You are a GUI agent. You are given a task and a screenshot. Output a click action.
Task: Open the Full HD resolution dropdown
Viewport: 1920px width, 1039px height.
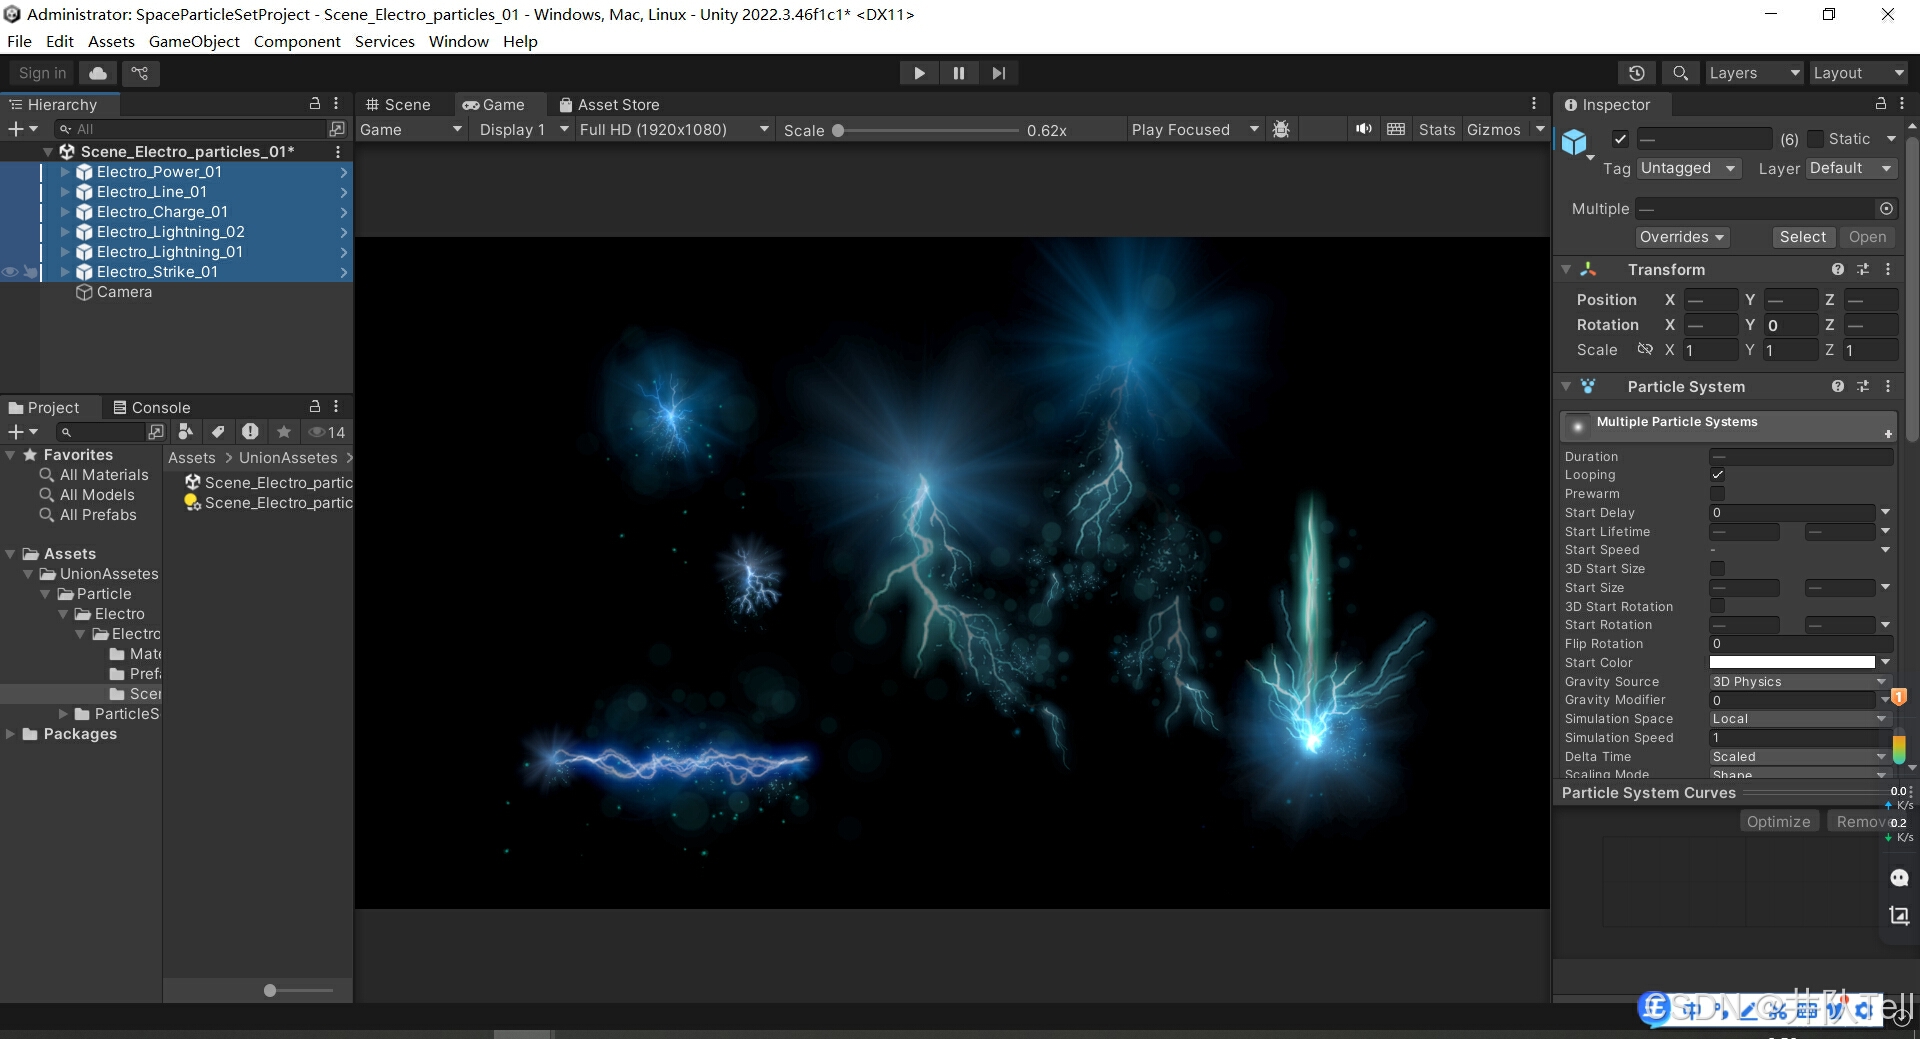(x=674, y=129)
